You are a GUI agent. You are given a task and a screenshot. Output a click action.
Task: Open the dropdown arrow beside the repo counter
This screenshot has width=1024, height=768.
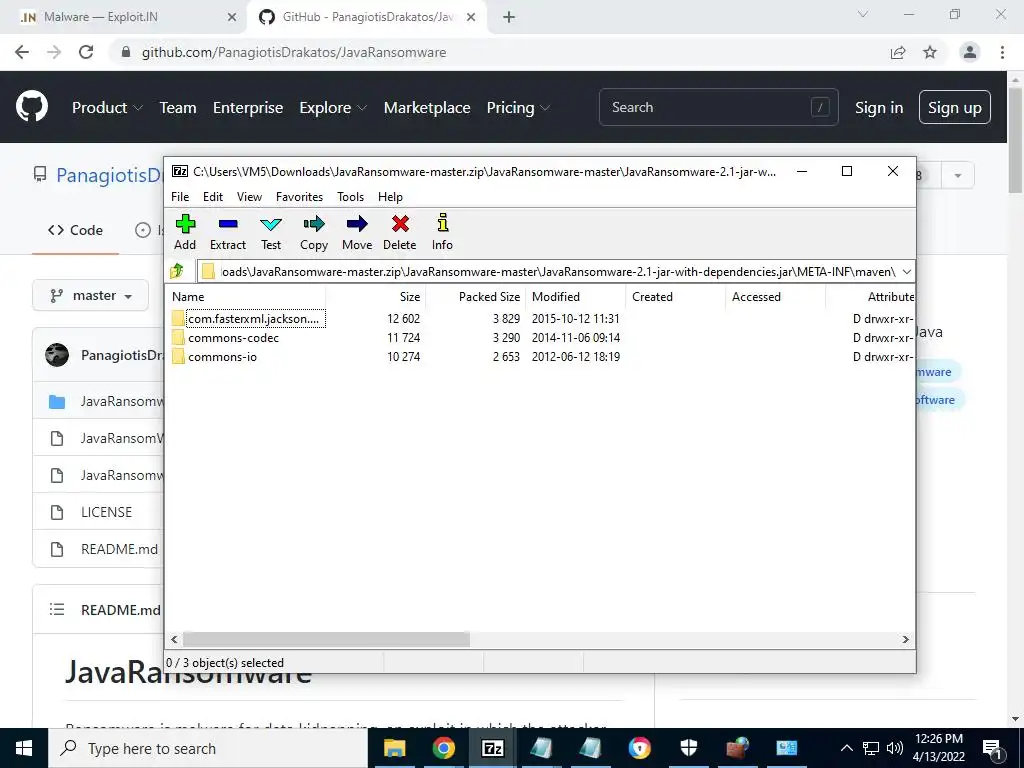pyautogui.click(x=957, y=176)
